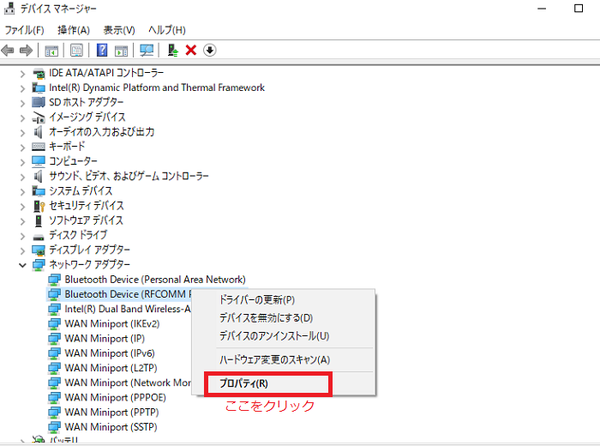
Task: Click the システム デバイス folder icon
Action: pos(39,191)
